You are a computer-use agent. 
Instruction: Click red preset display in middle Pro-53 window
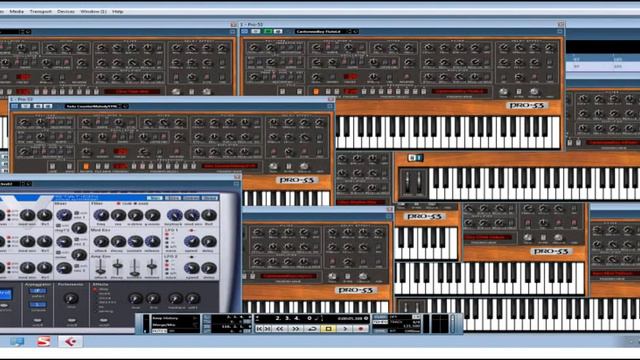(230, 166)
